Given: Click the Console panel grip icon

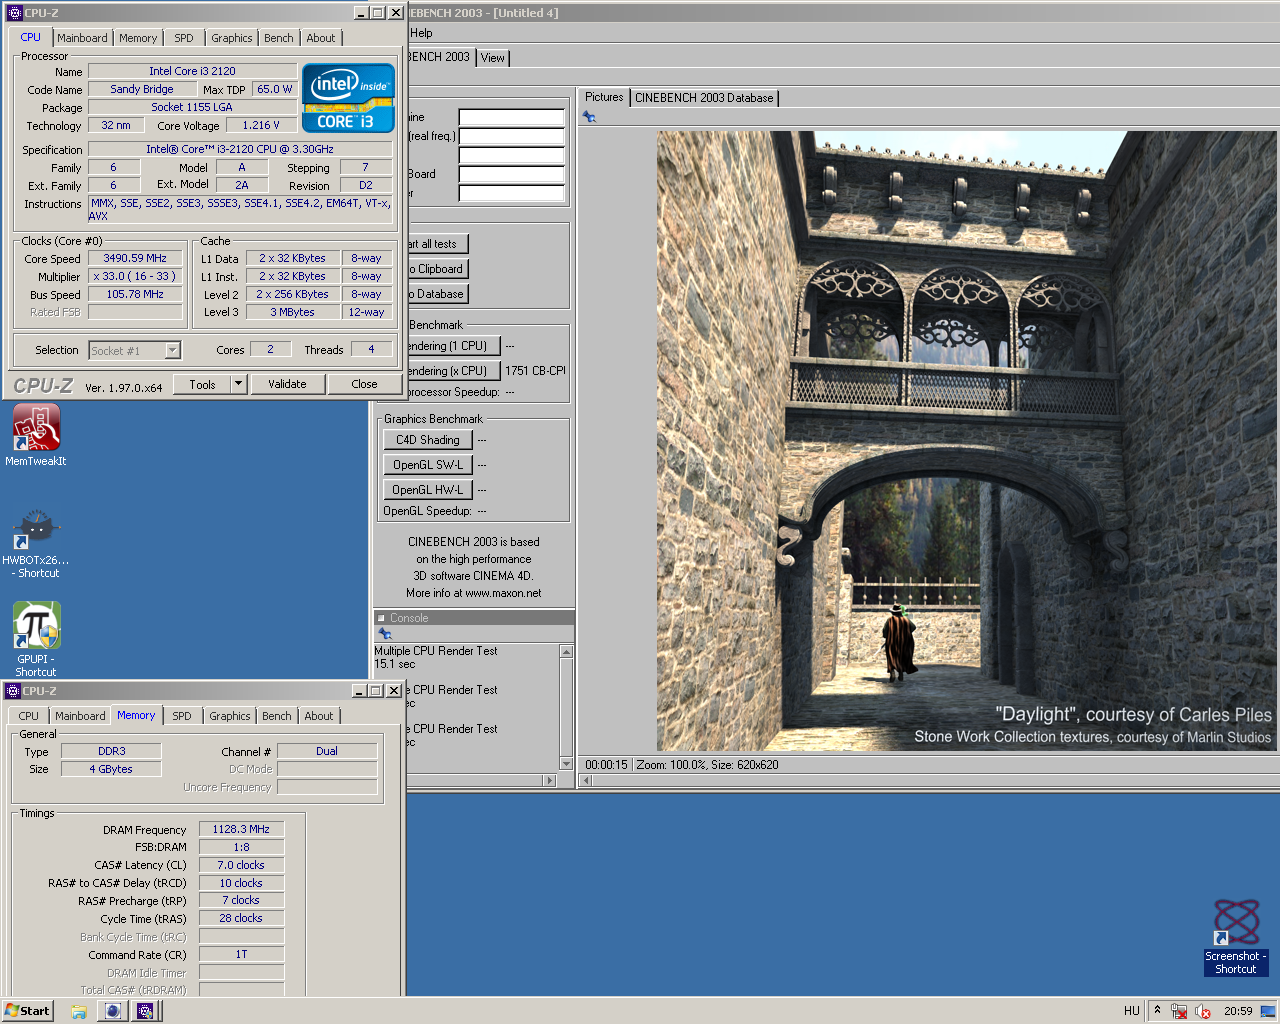Looking at the screenshot, I should tap(381, 618).
